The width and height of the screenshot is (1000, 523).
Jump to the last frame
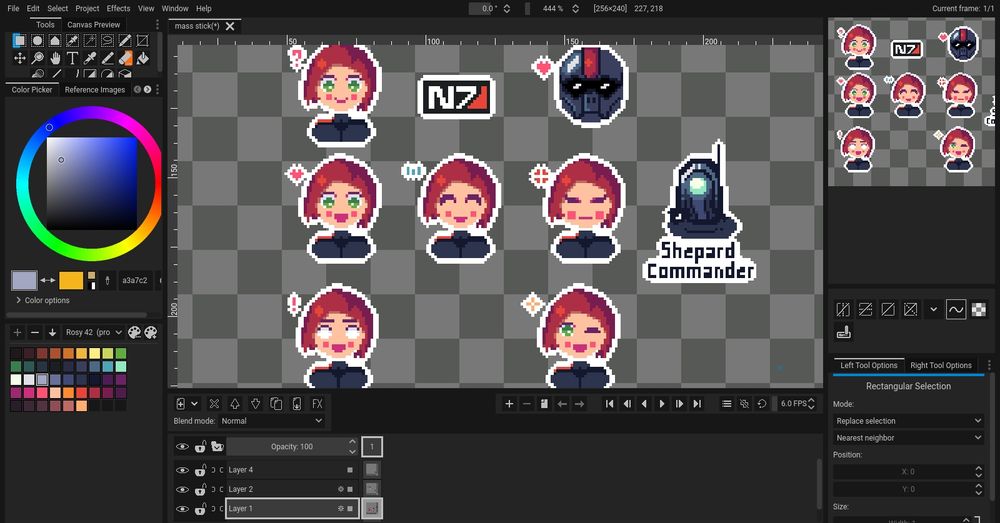(697, 404)
